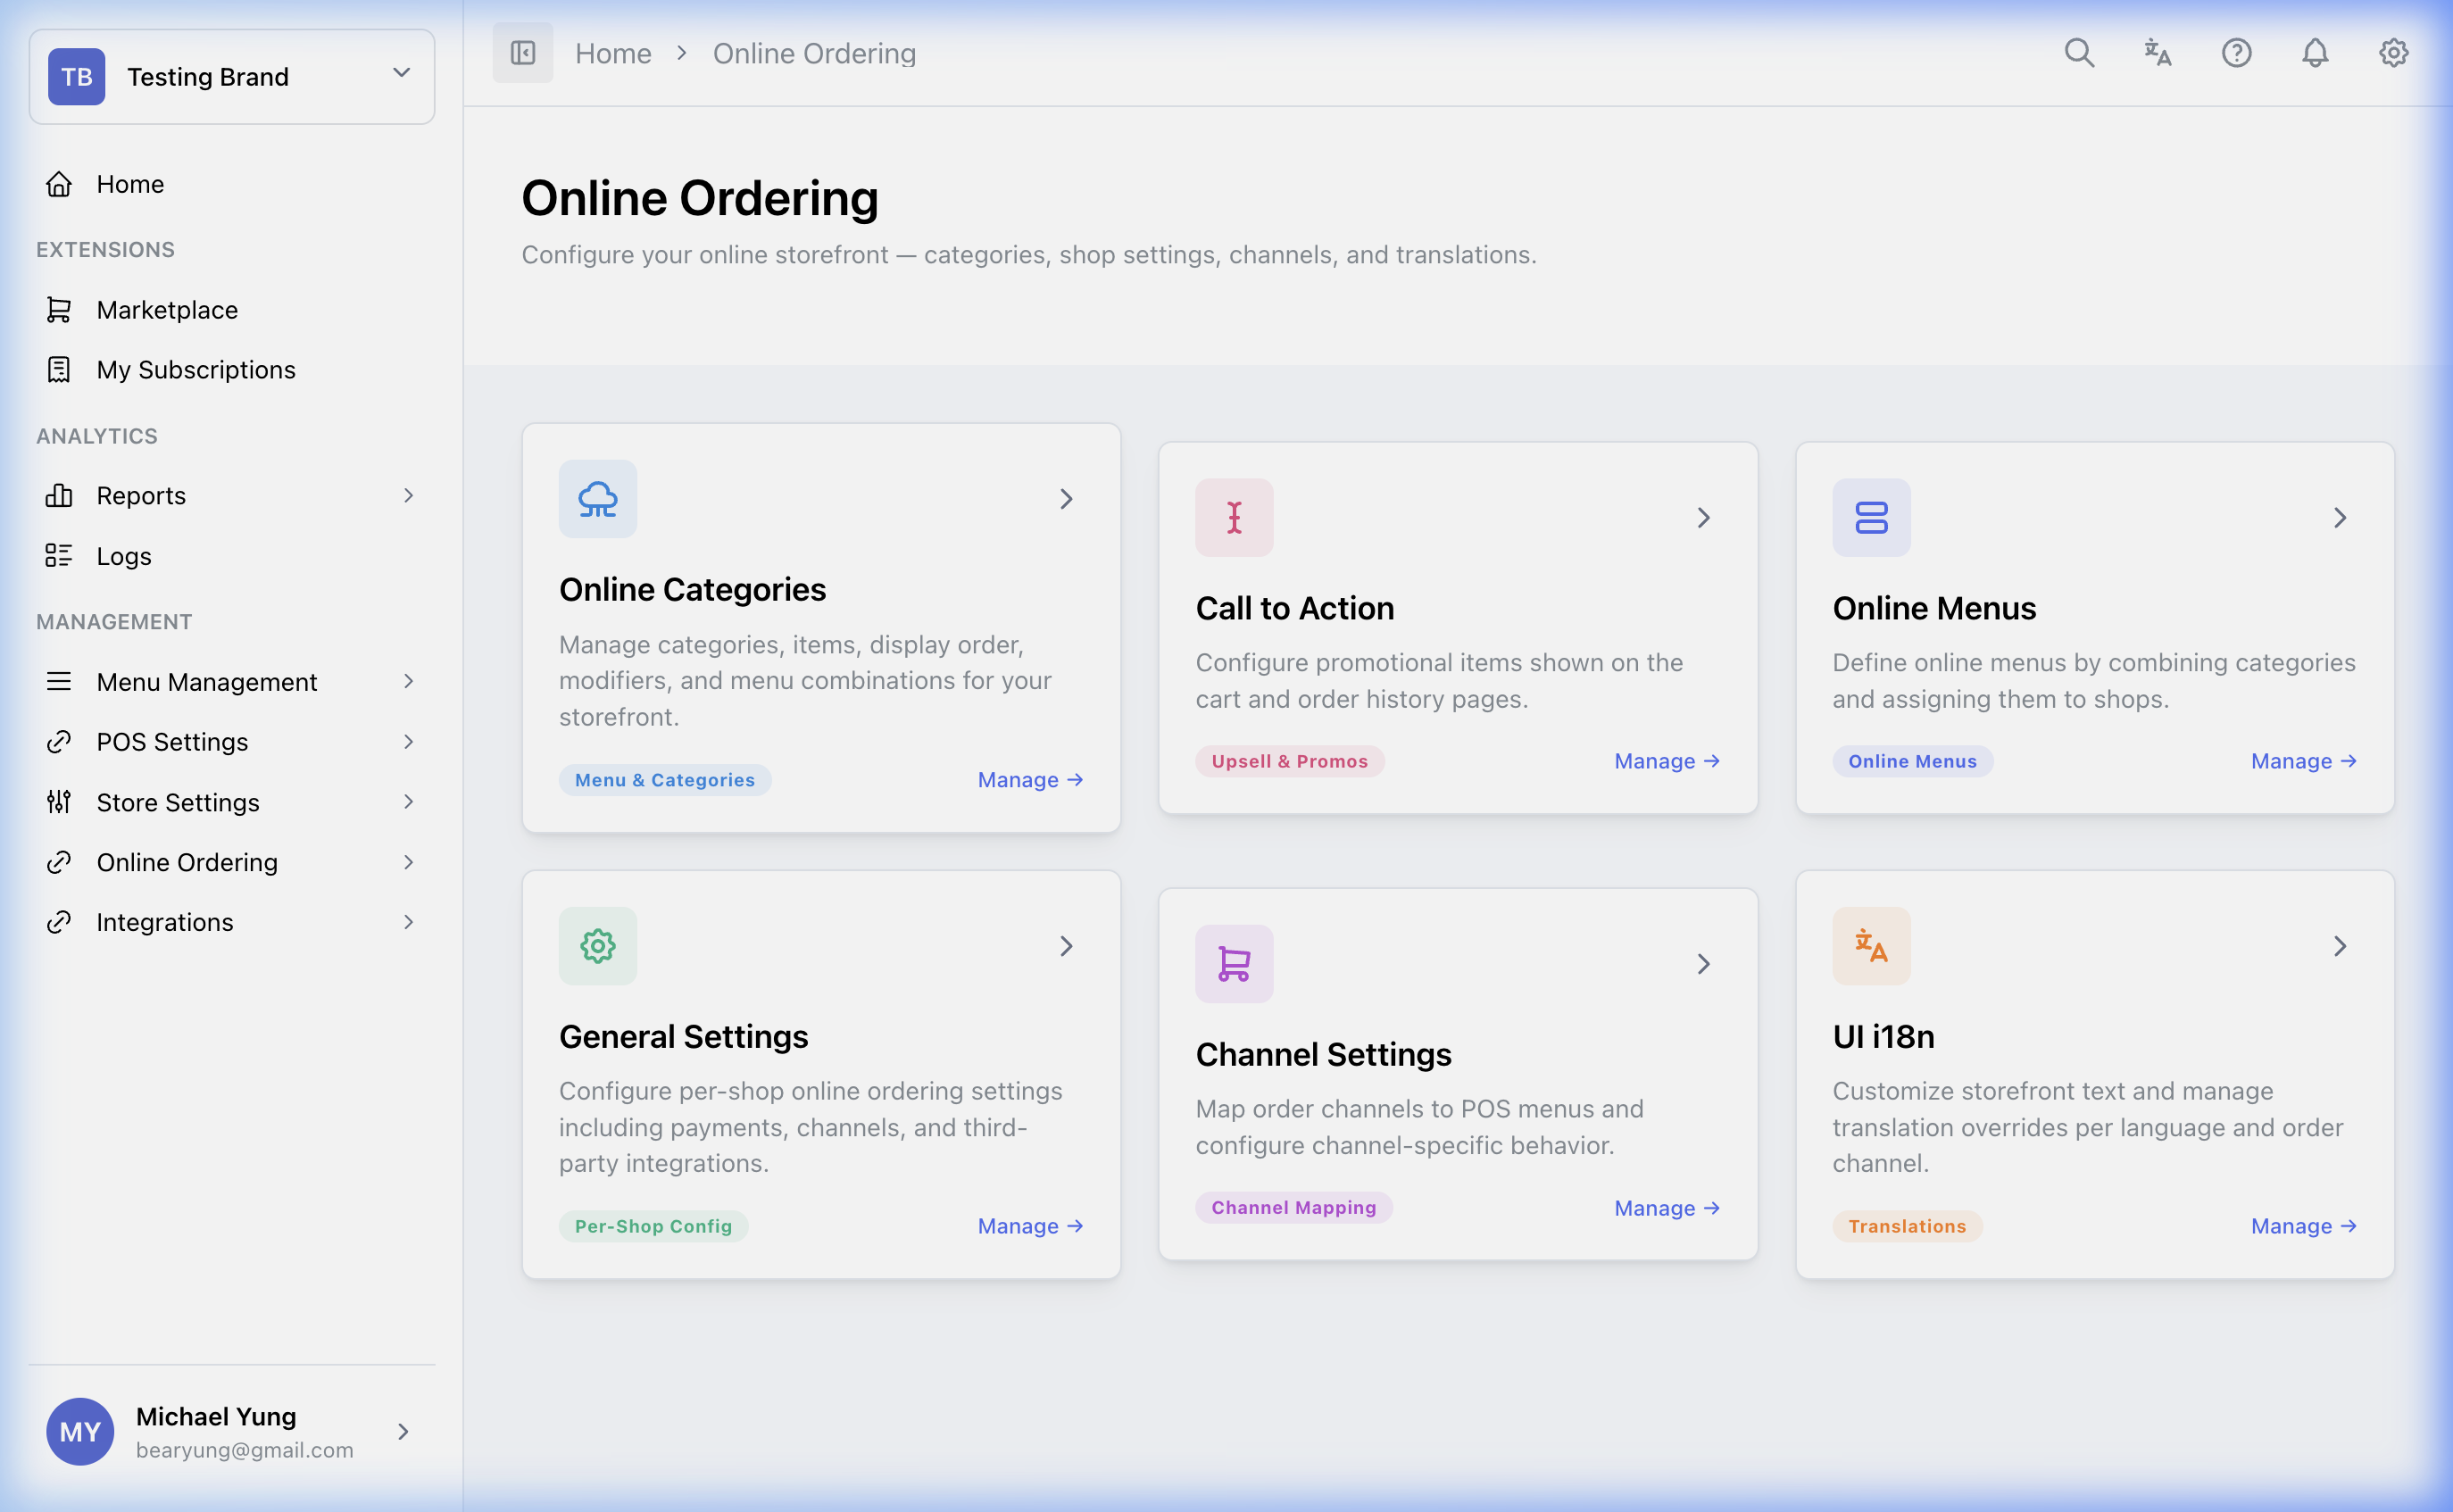Open the Call to Action card chevron
The image size is (2453, 1512).
(x=1703, y=517)
